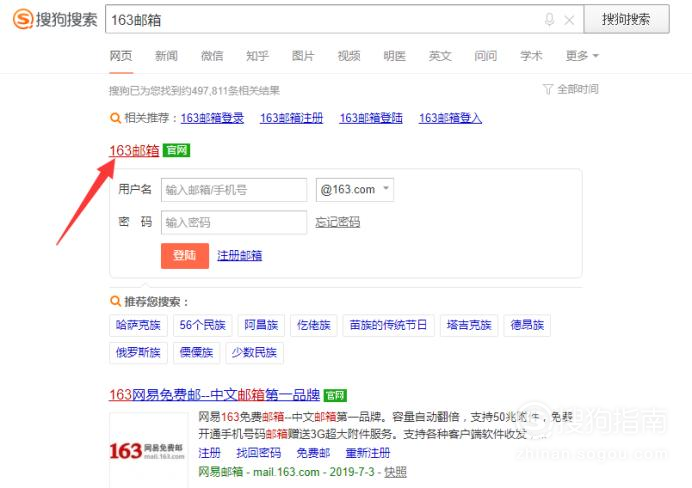Select suggested search 仡佬族
The image size is (692, 488).
tap(314, 326)
